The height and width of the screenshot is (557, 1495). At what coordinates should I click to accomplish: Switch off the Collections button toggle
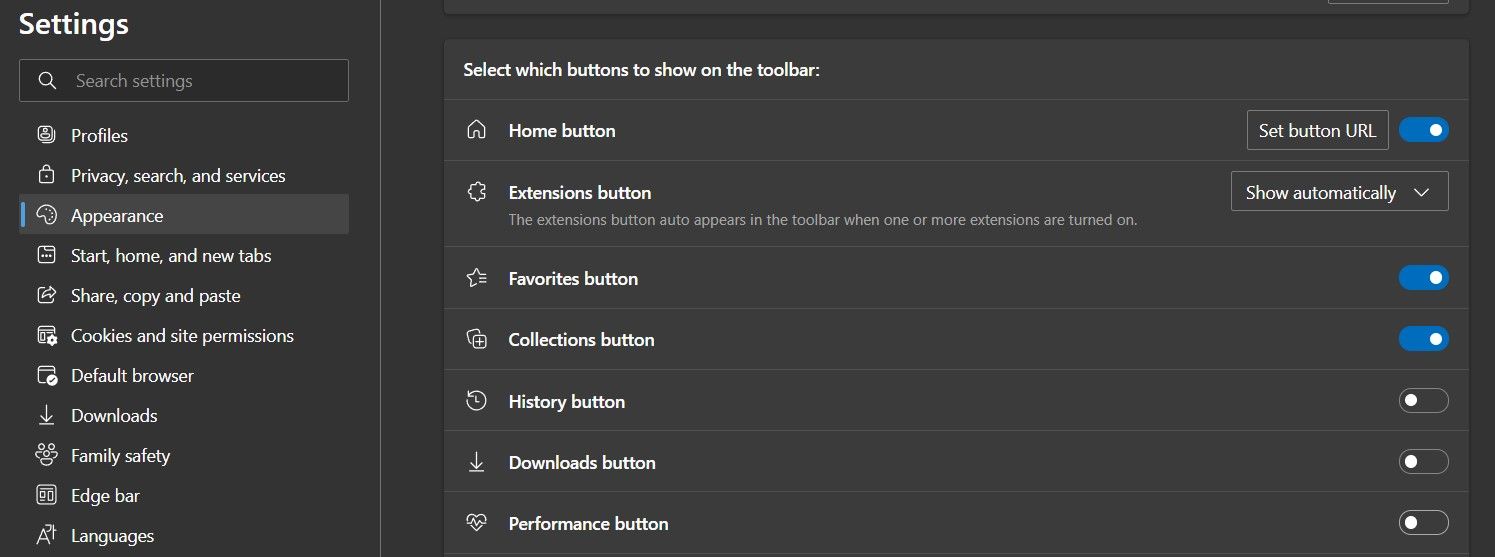point(1423,339)
